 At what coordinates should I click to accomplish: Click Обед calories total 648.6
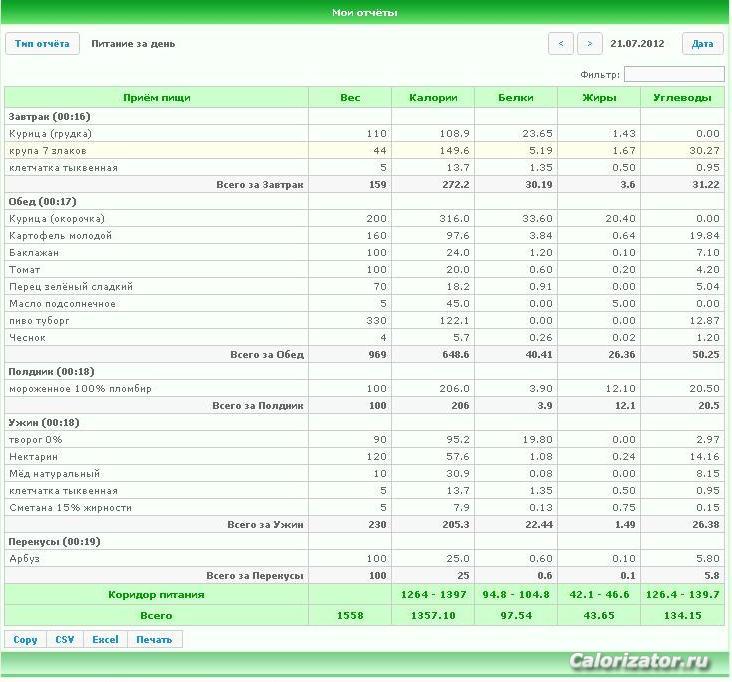pos(456,354)
